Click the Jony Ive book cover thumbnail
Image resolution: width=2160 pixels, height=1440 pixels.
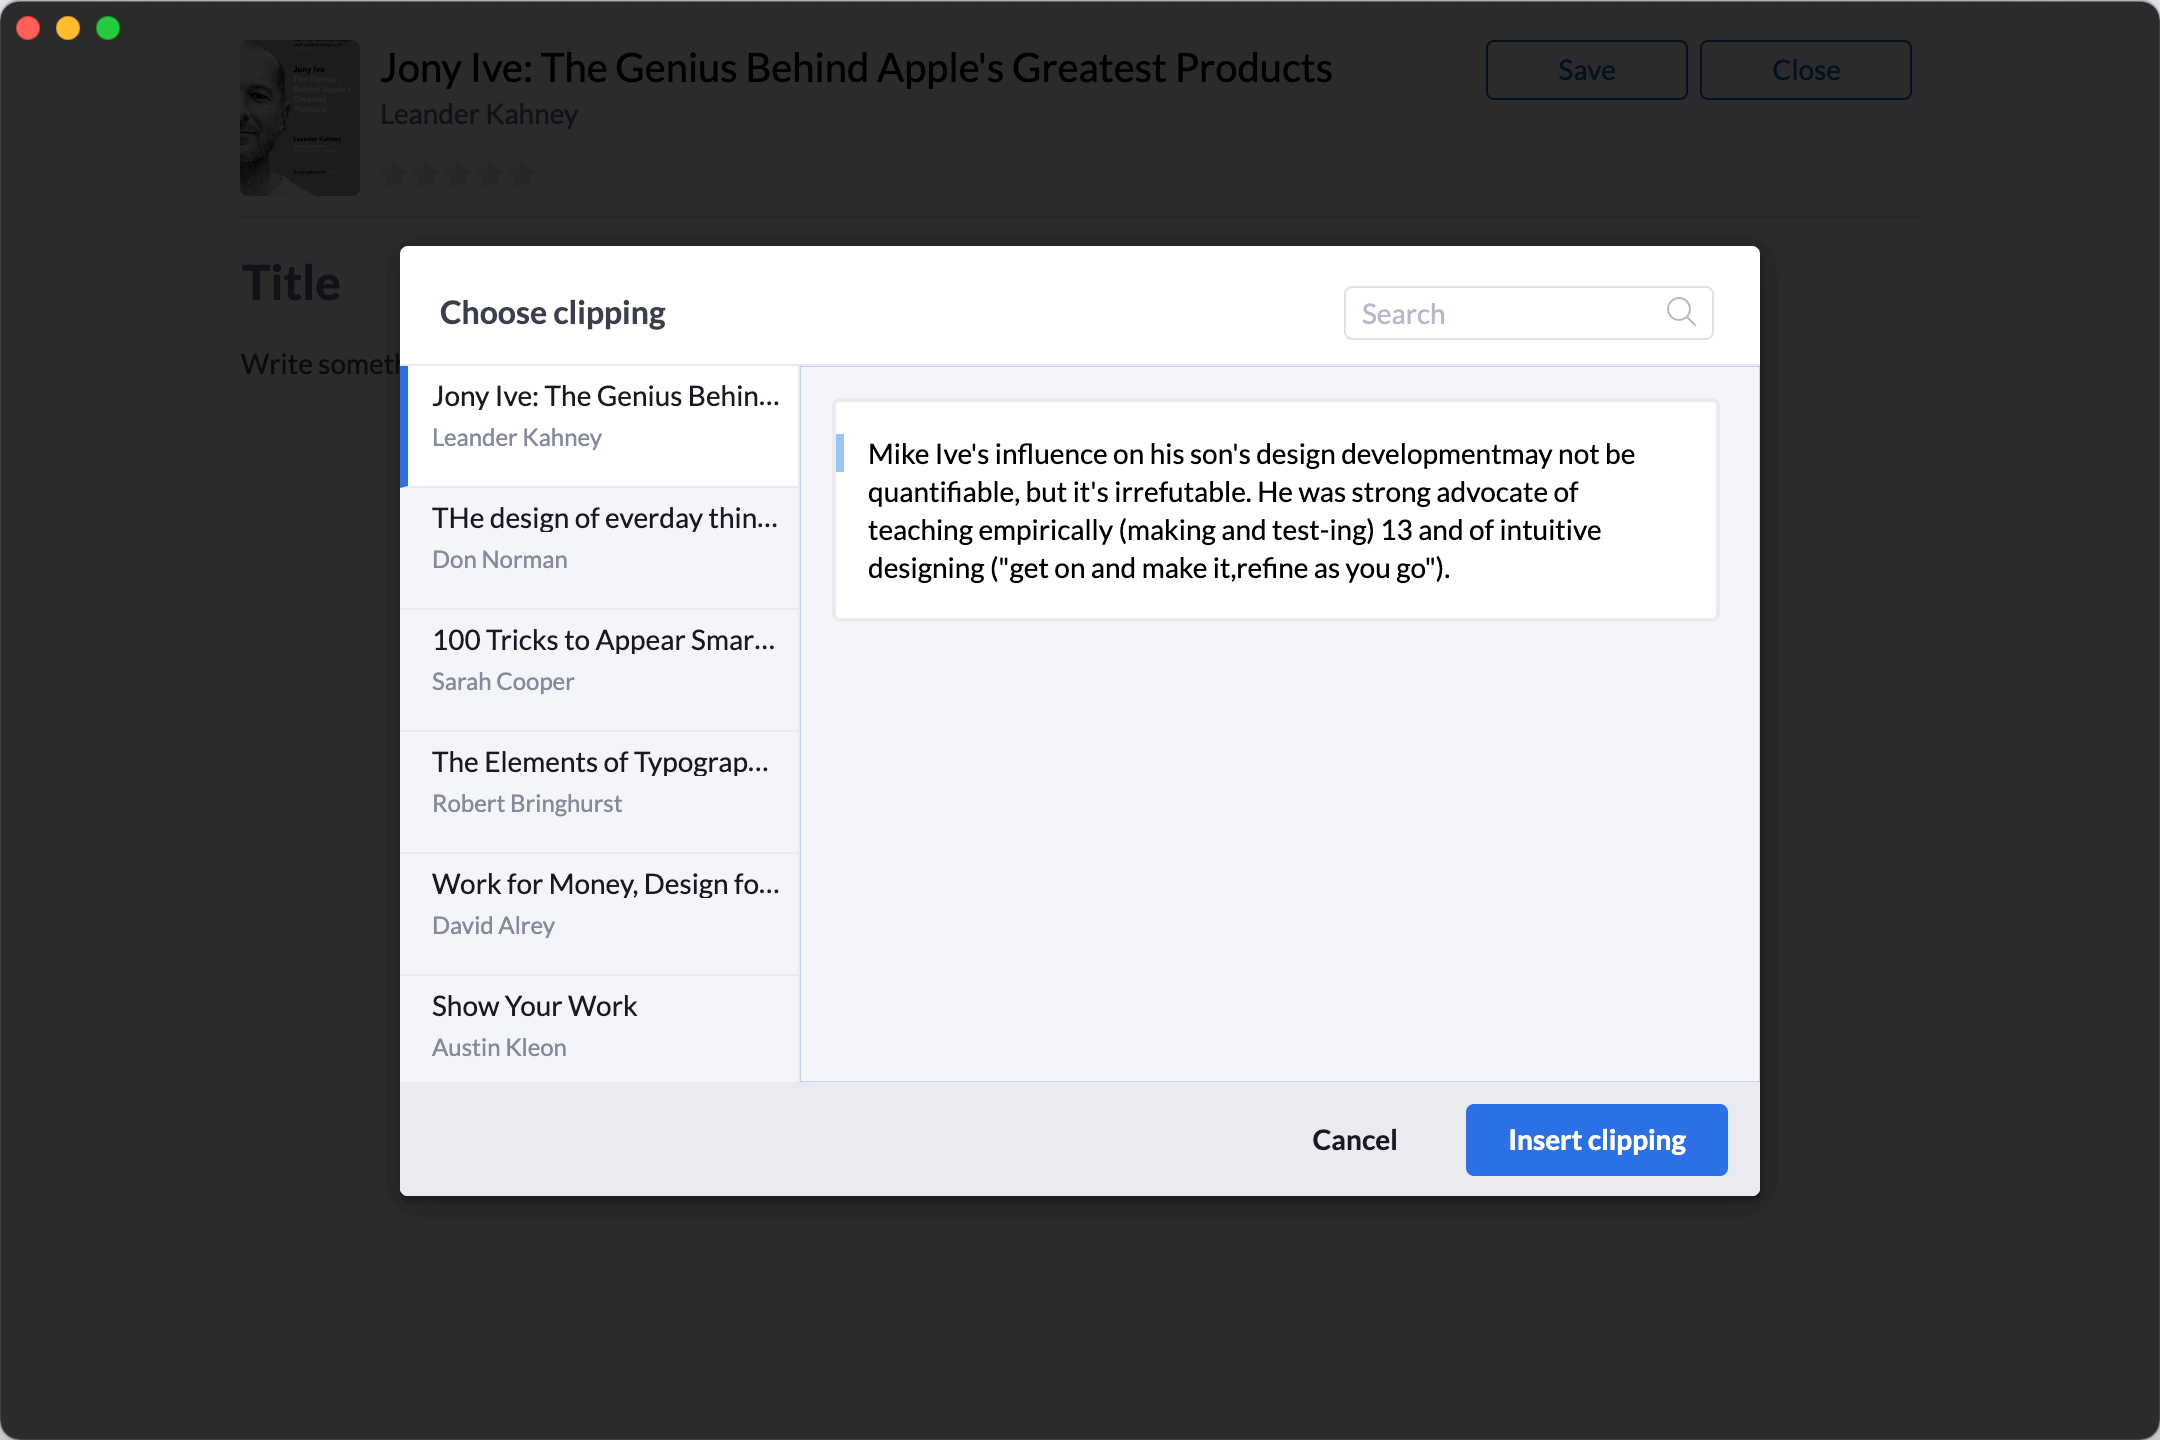(x=300, y=118)
